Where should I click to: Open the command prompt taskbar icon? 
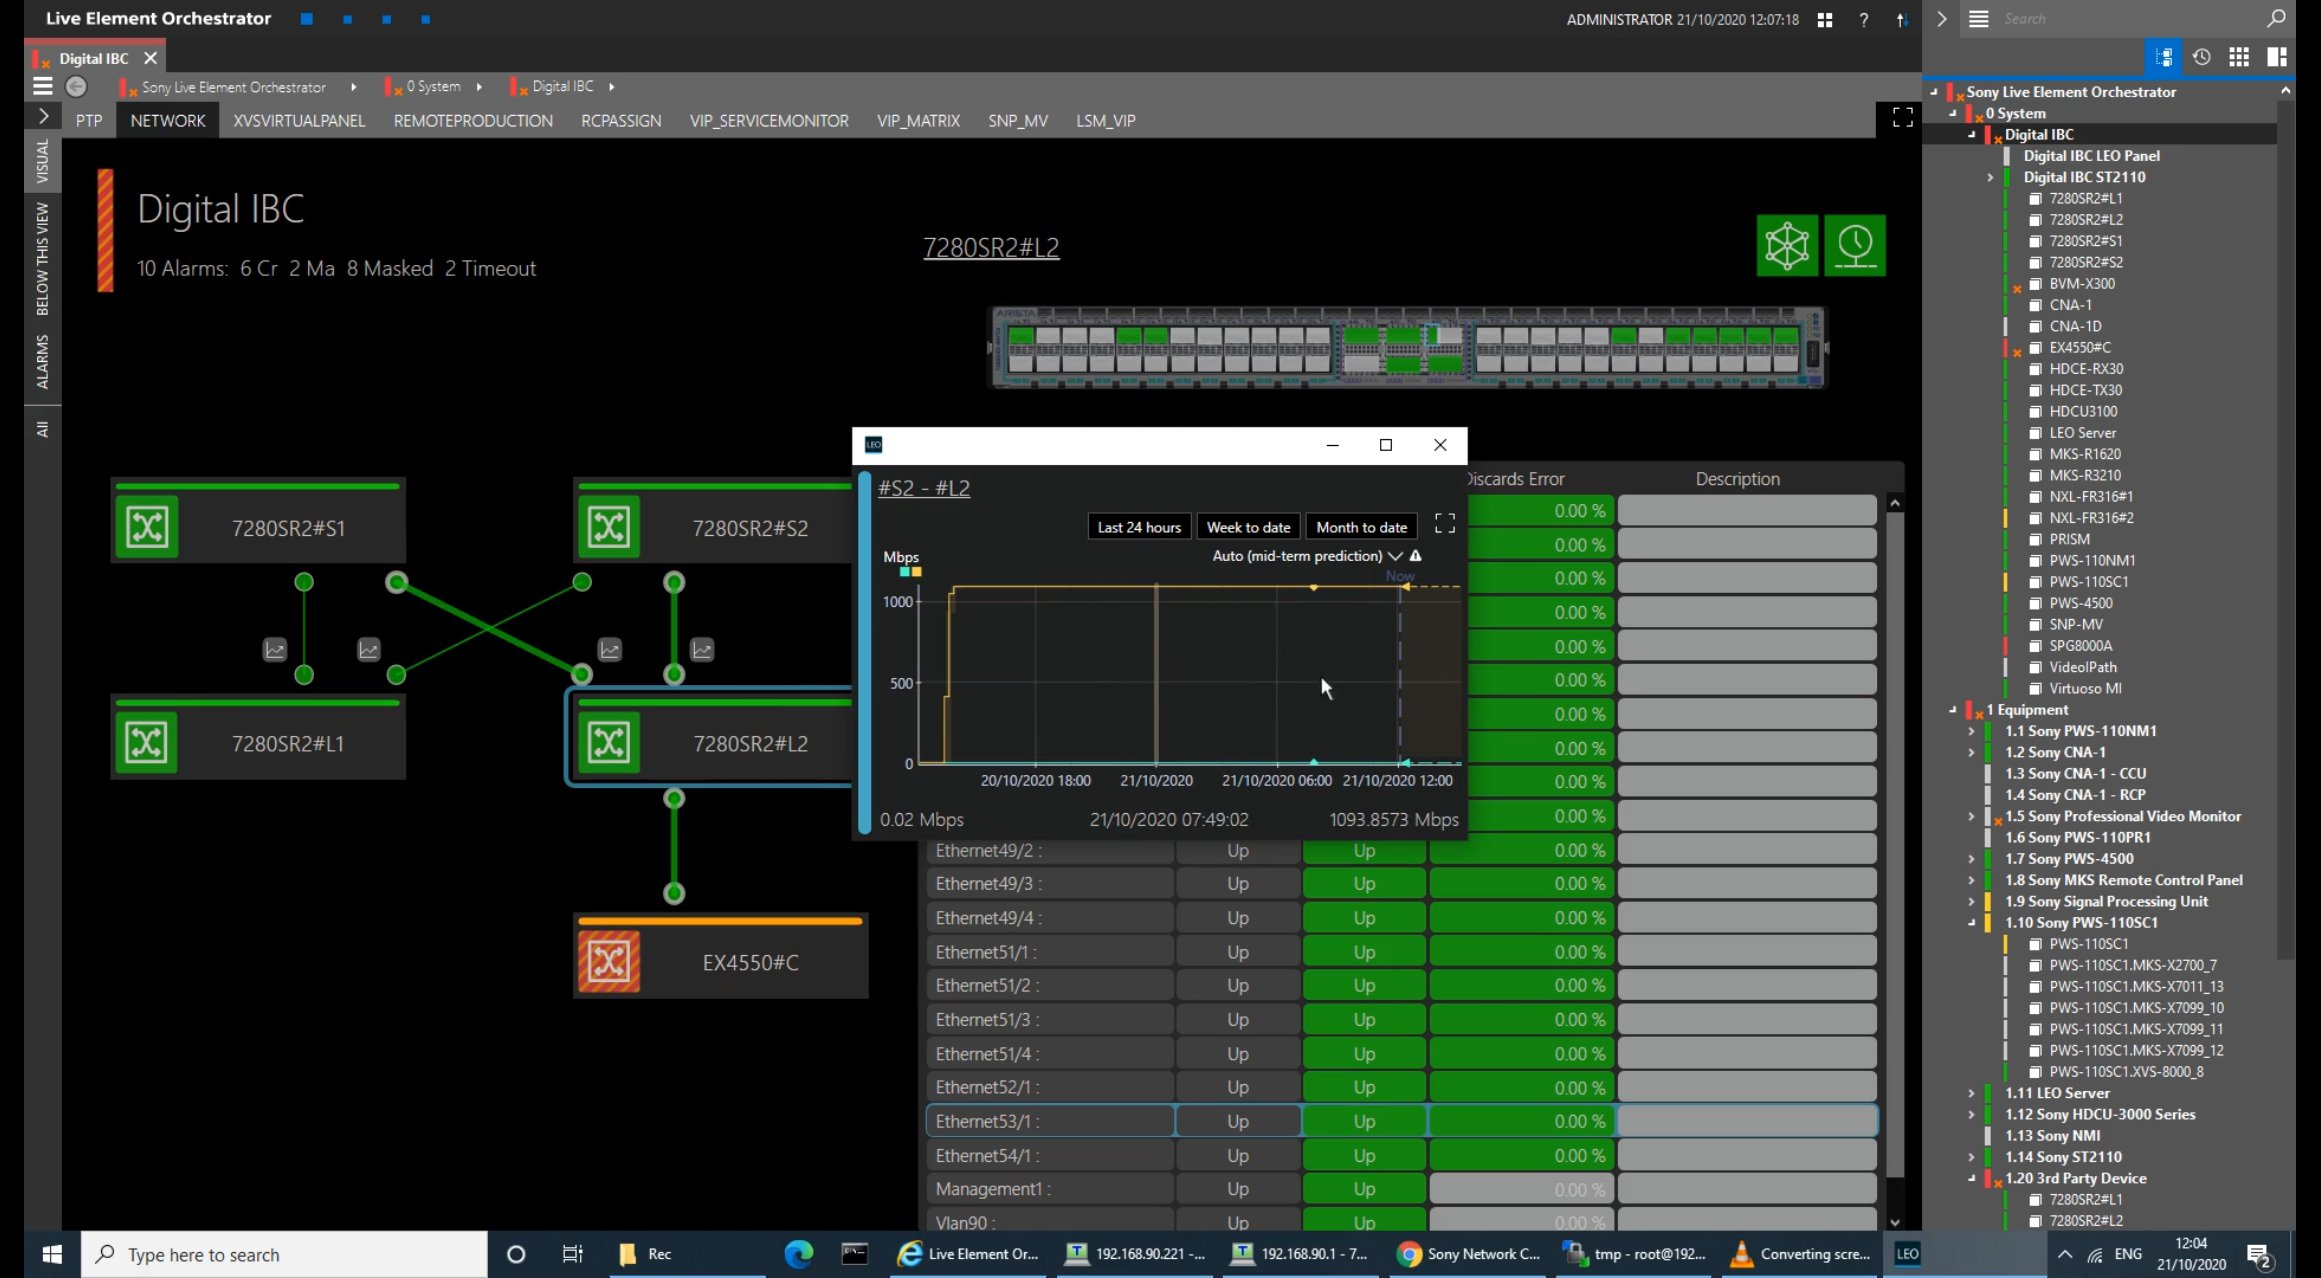click(854, 1254)
